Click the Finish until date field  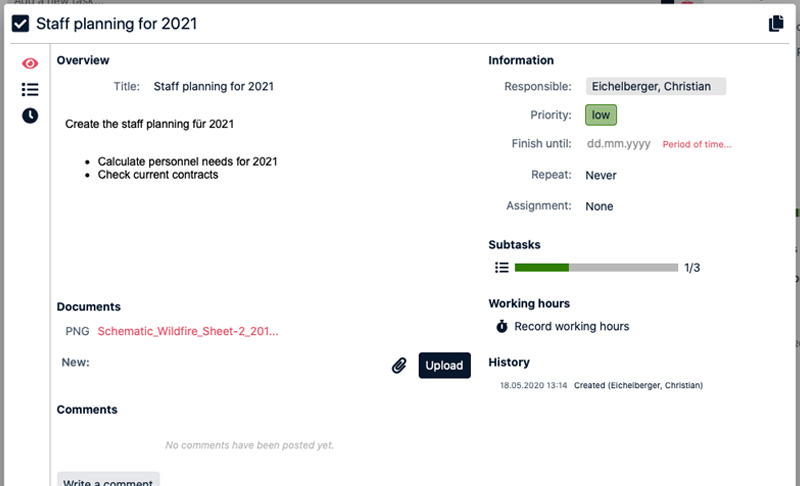619,144
